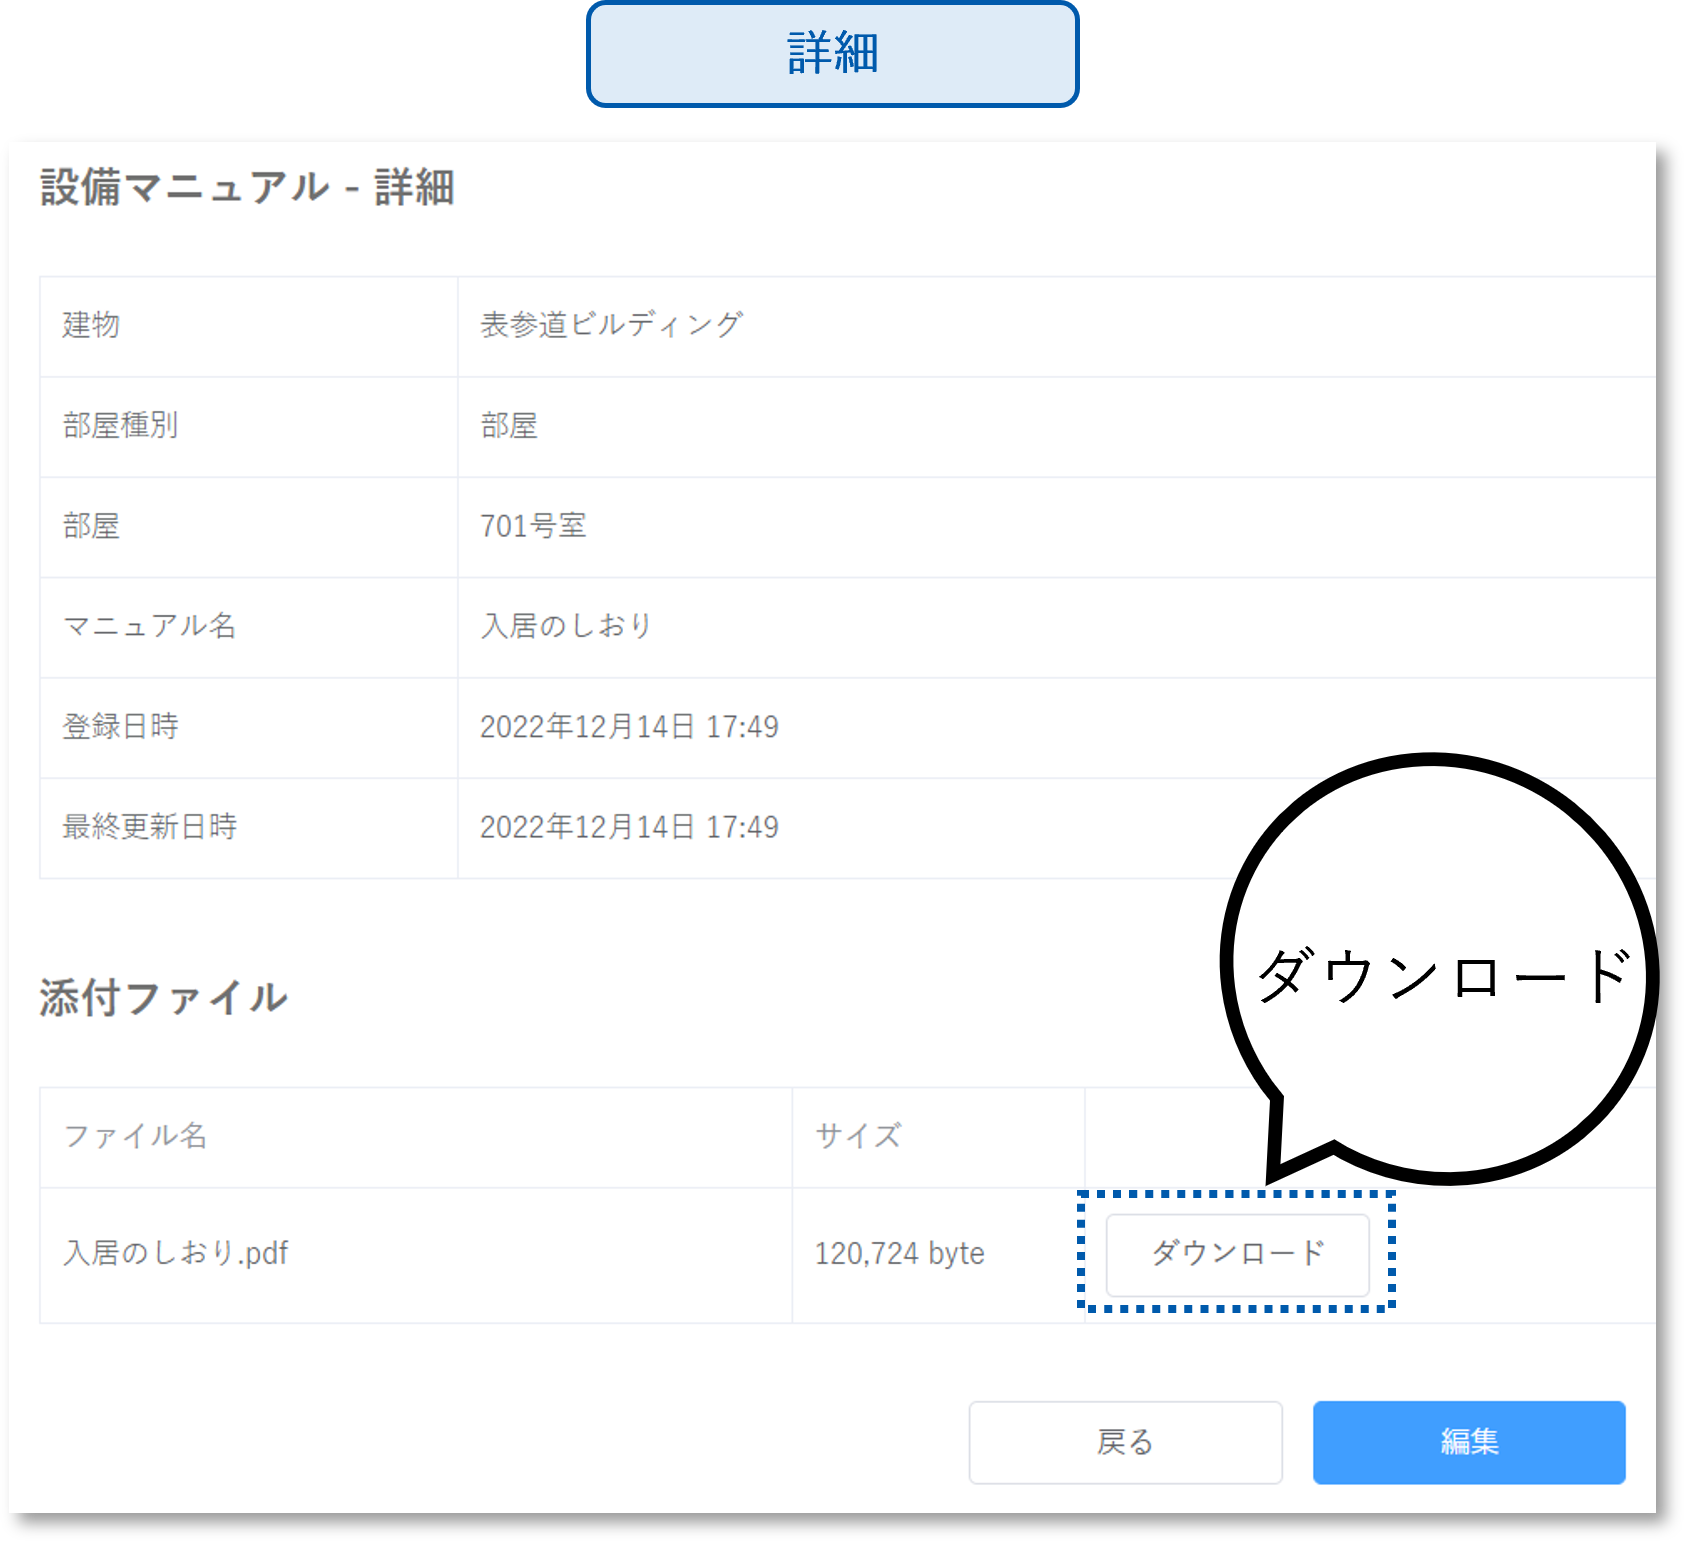Image resolution: width=1685 pixels, height=1542 pixels.
Task: Click the 詳細 button at the top
Action: pos(832,57)
